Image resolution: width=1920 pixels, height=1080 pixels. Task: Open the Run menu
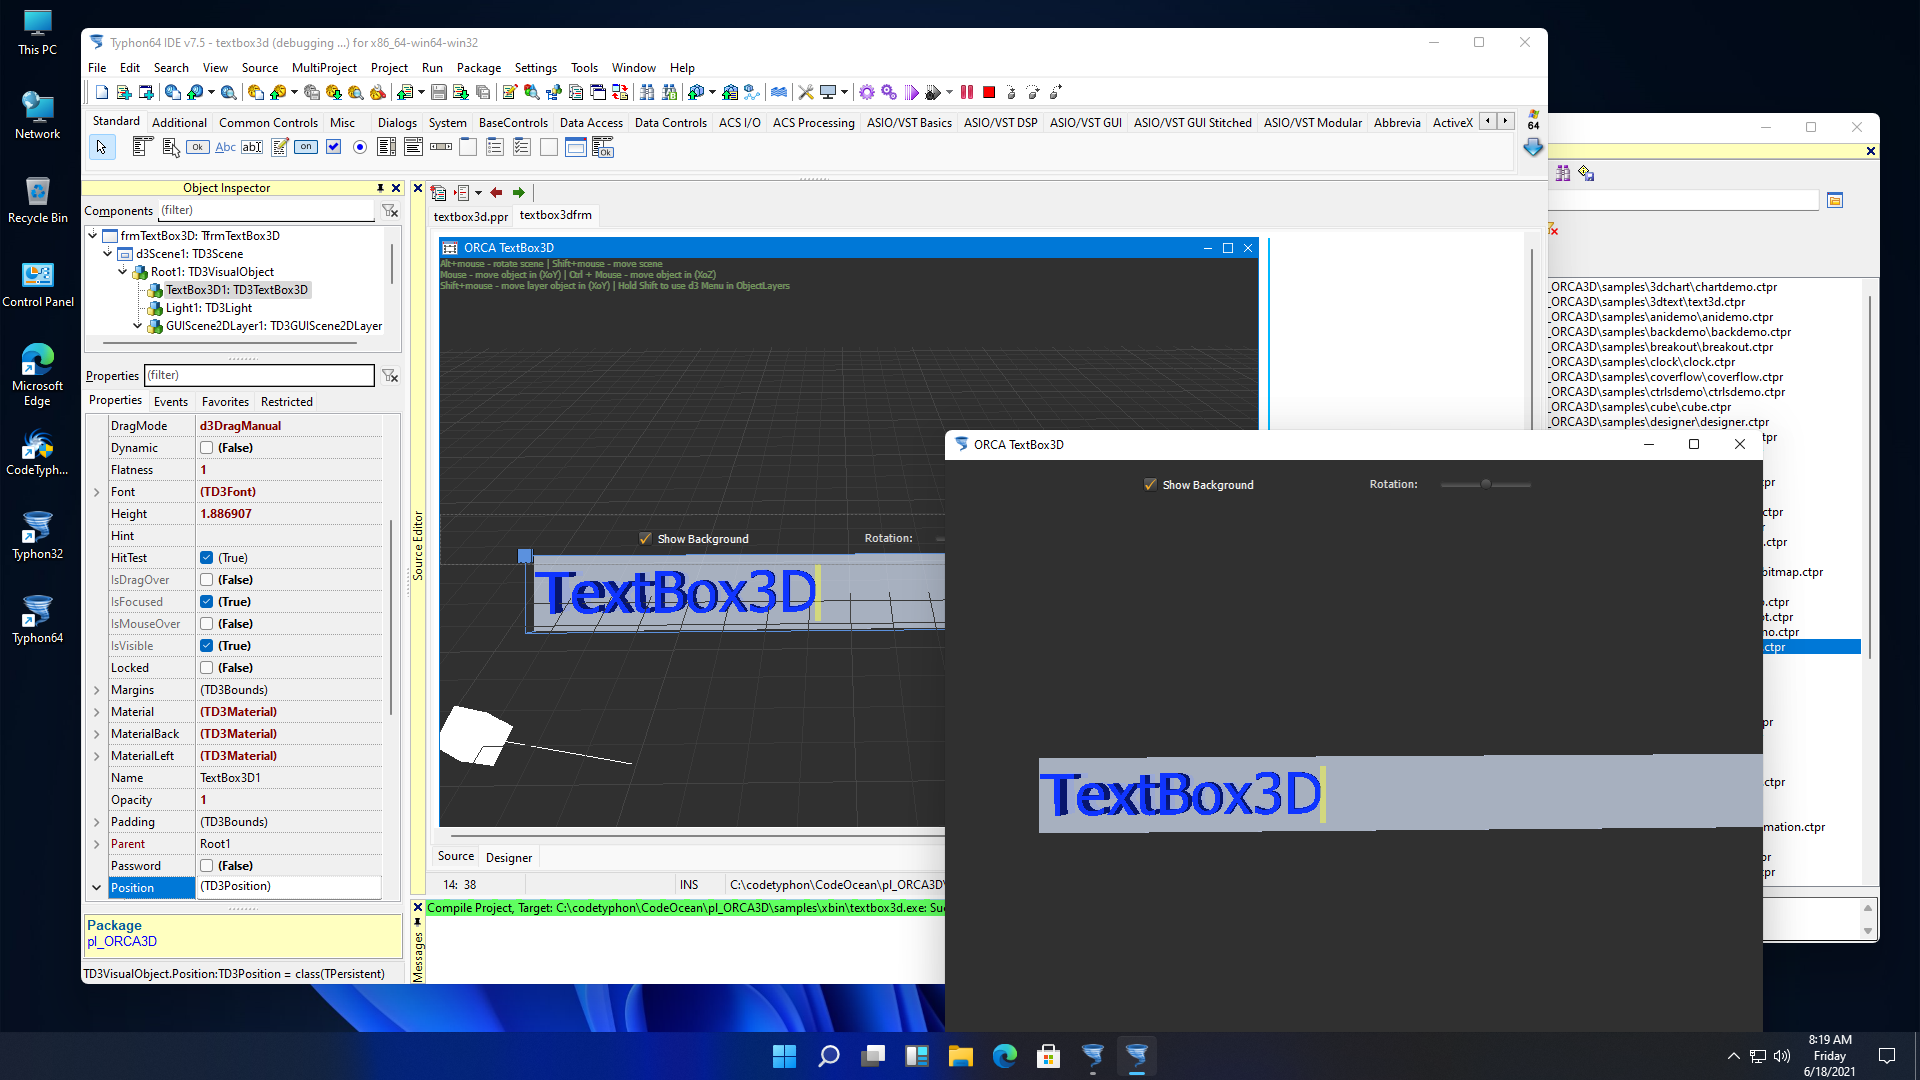432,68
